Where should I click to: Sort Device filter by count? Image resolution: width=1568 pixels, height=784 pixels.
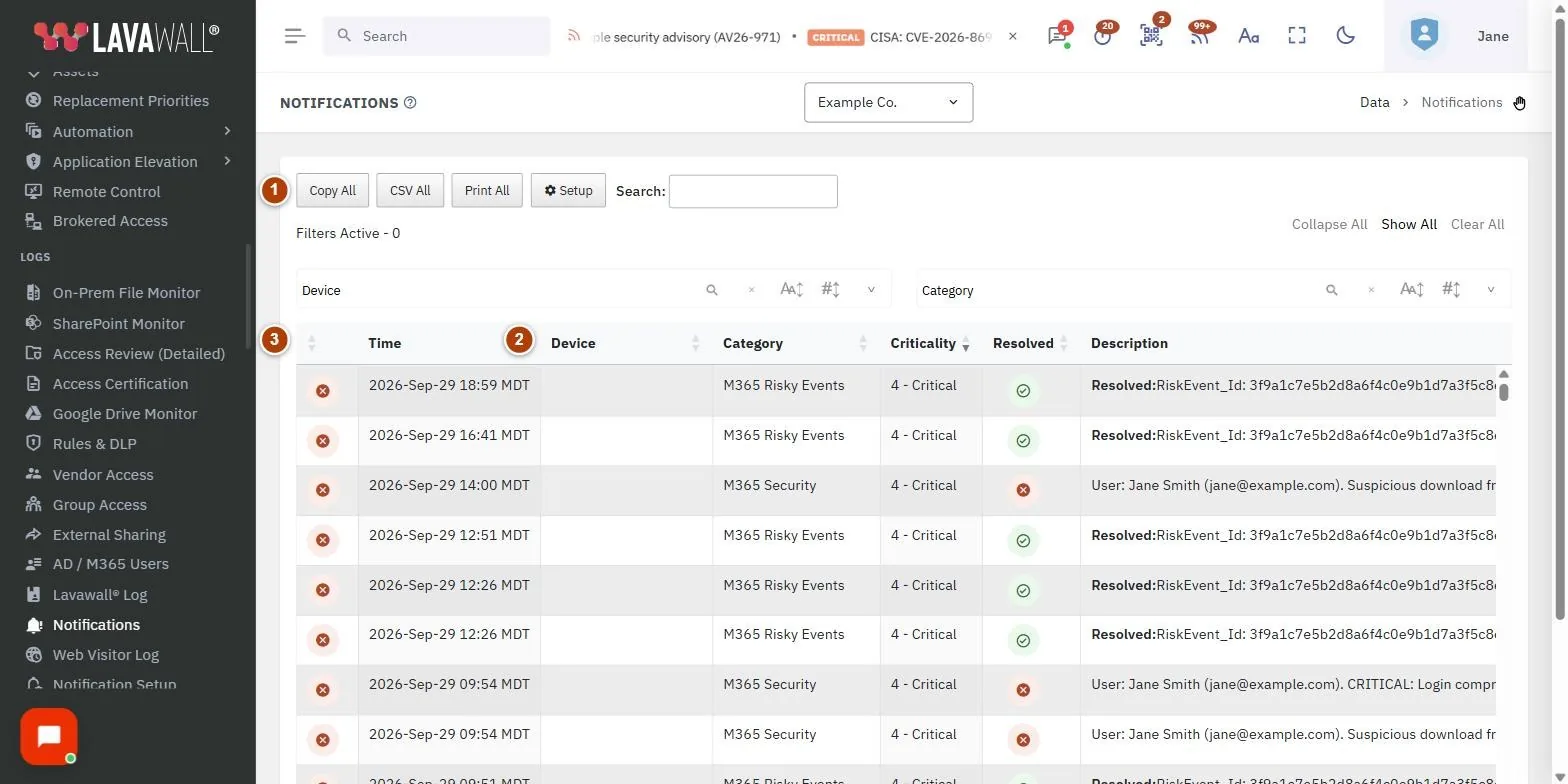[x=831, y=290]
